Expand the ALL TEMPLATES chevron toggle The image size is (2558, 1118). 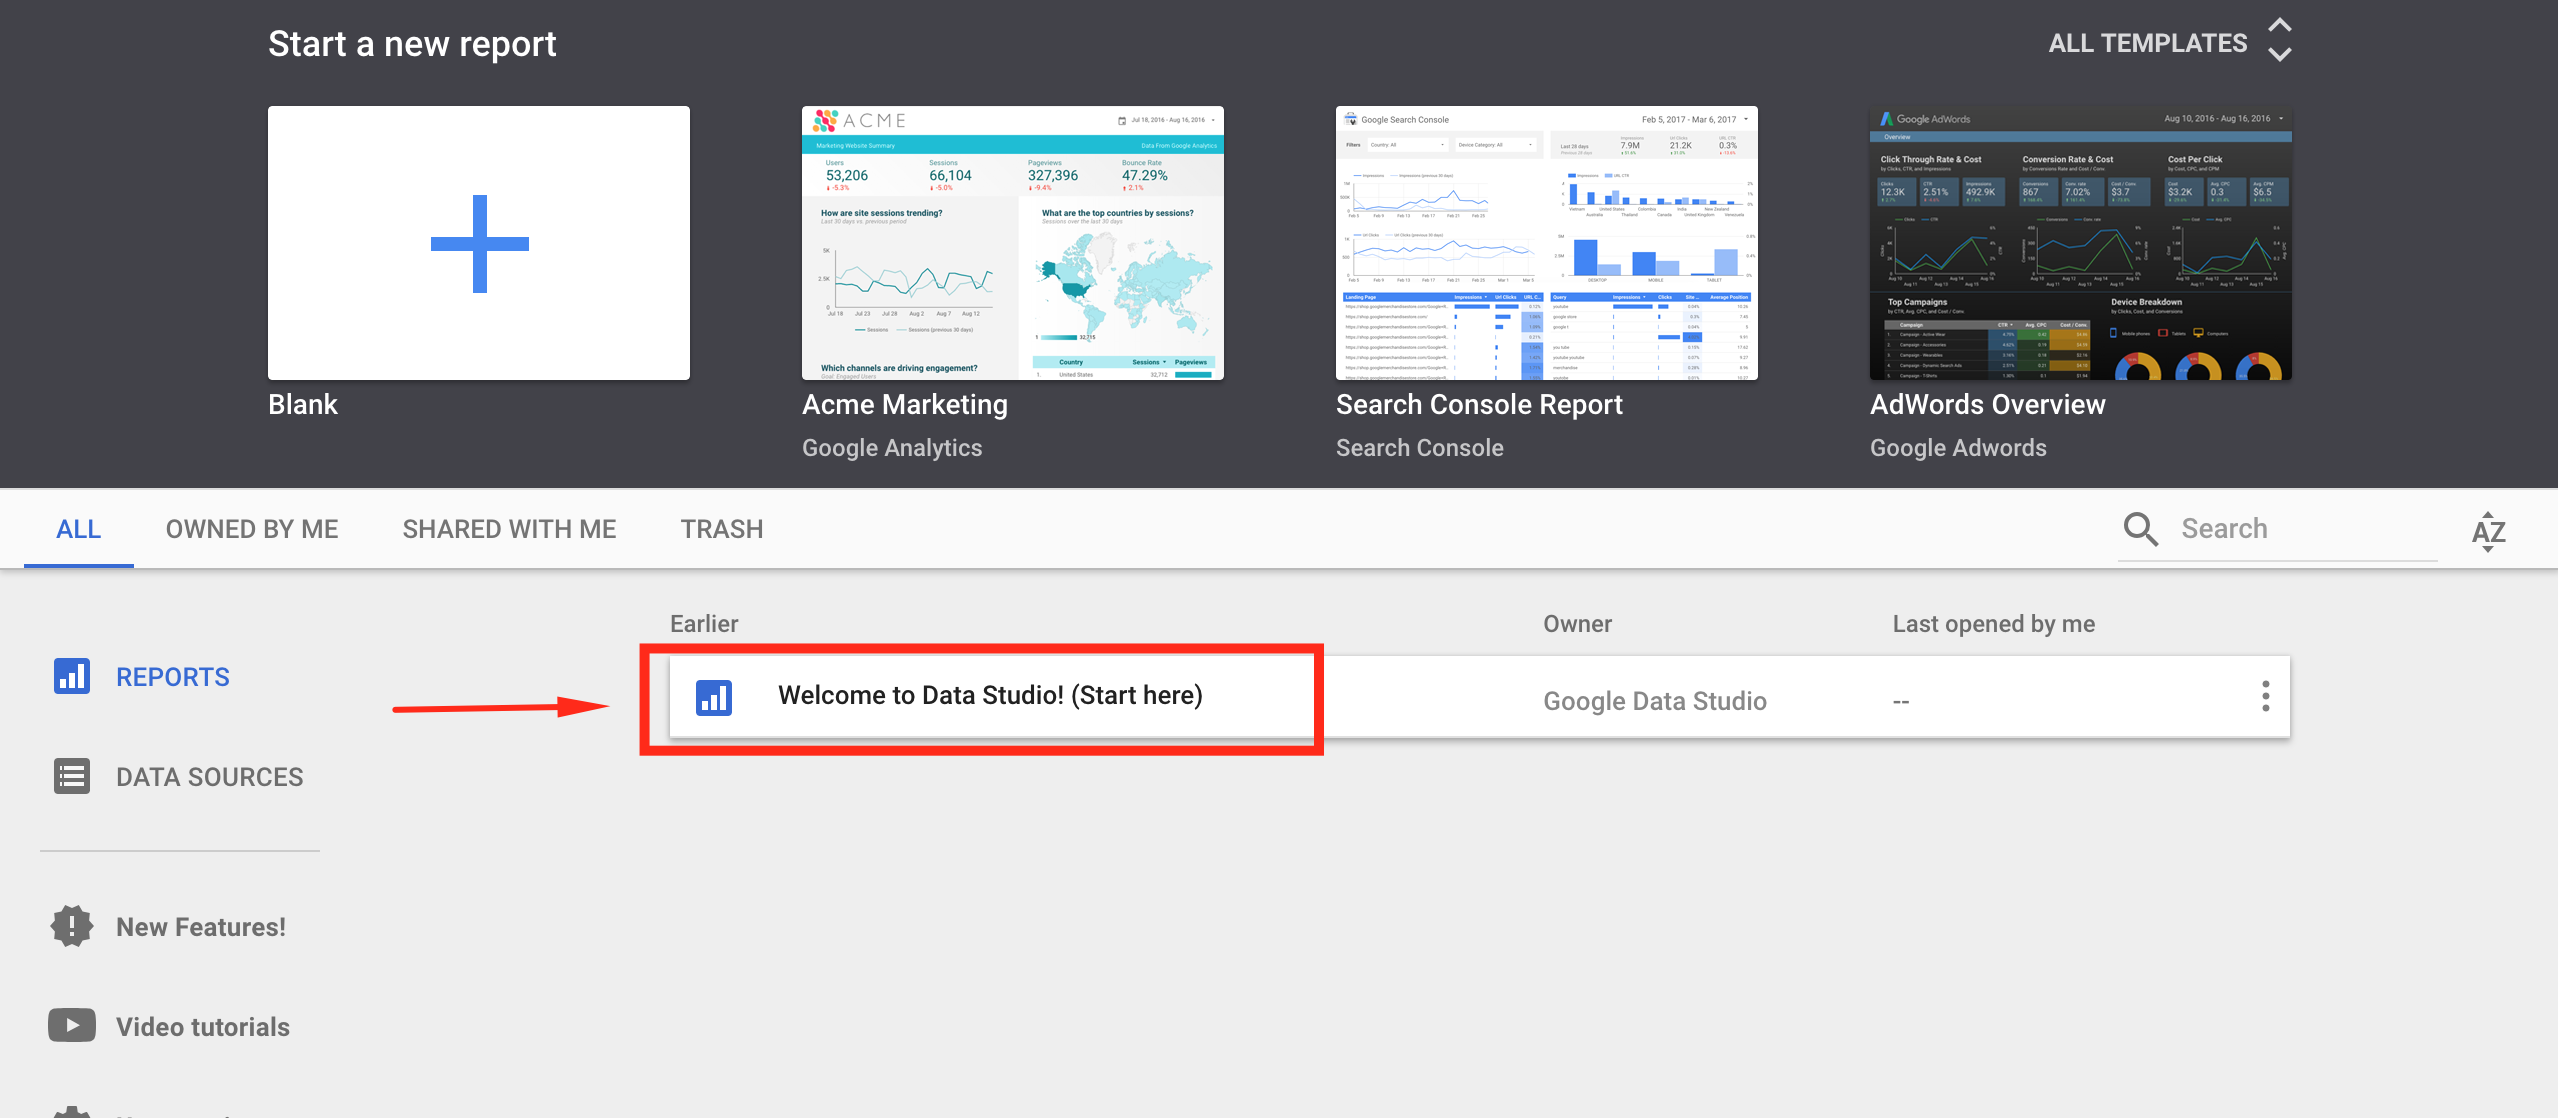(2279, 40)
